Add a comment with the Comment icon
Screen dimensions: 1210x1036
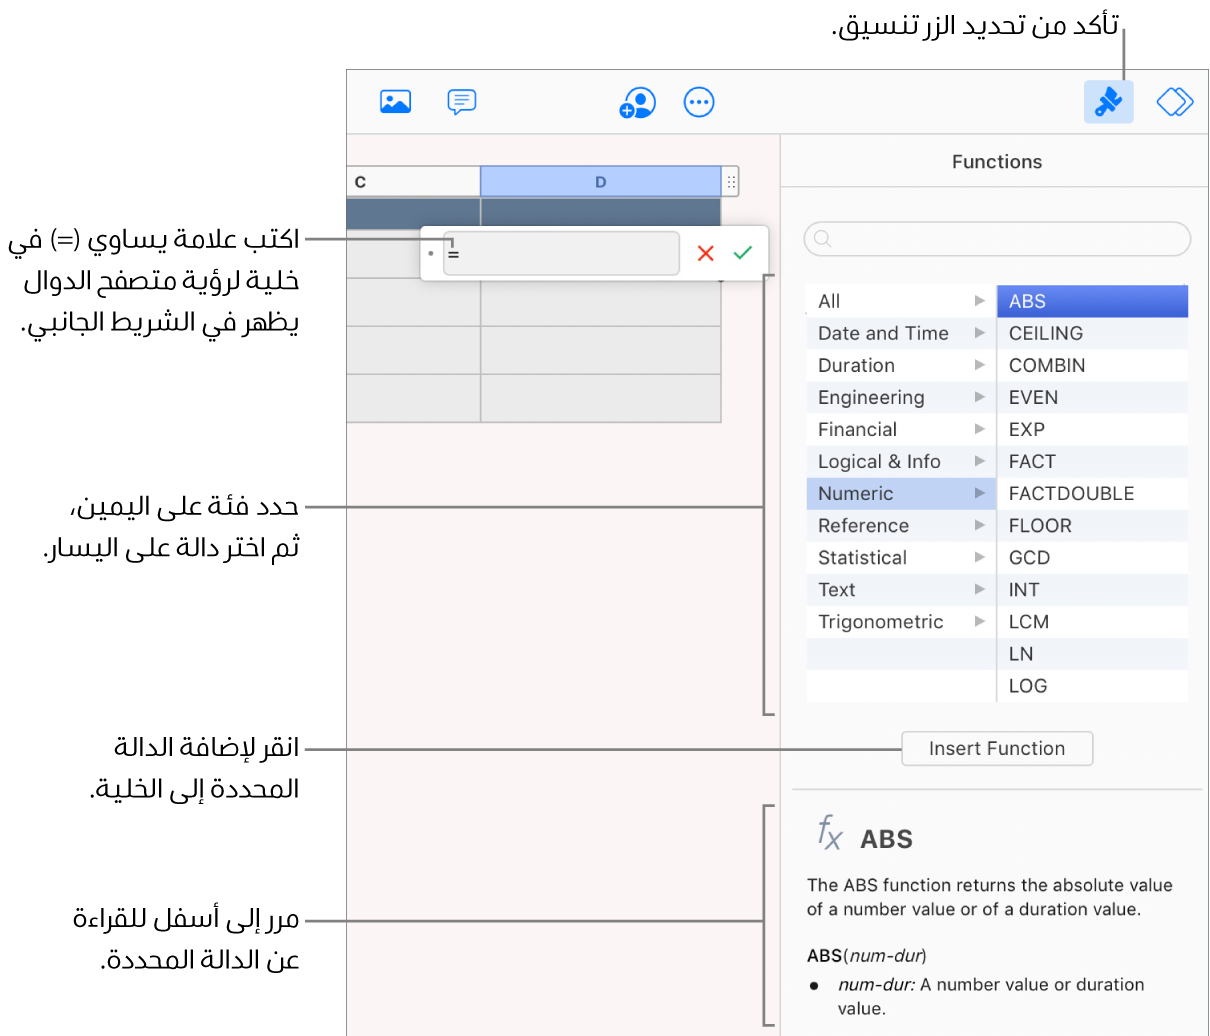[x=461, y=101]
